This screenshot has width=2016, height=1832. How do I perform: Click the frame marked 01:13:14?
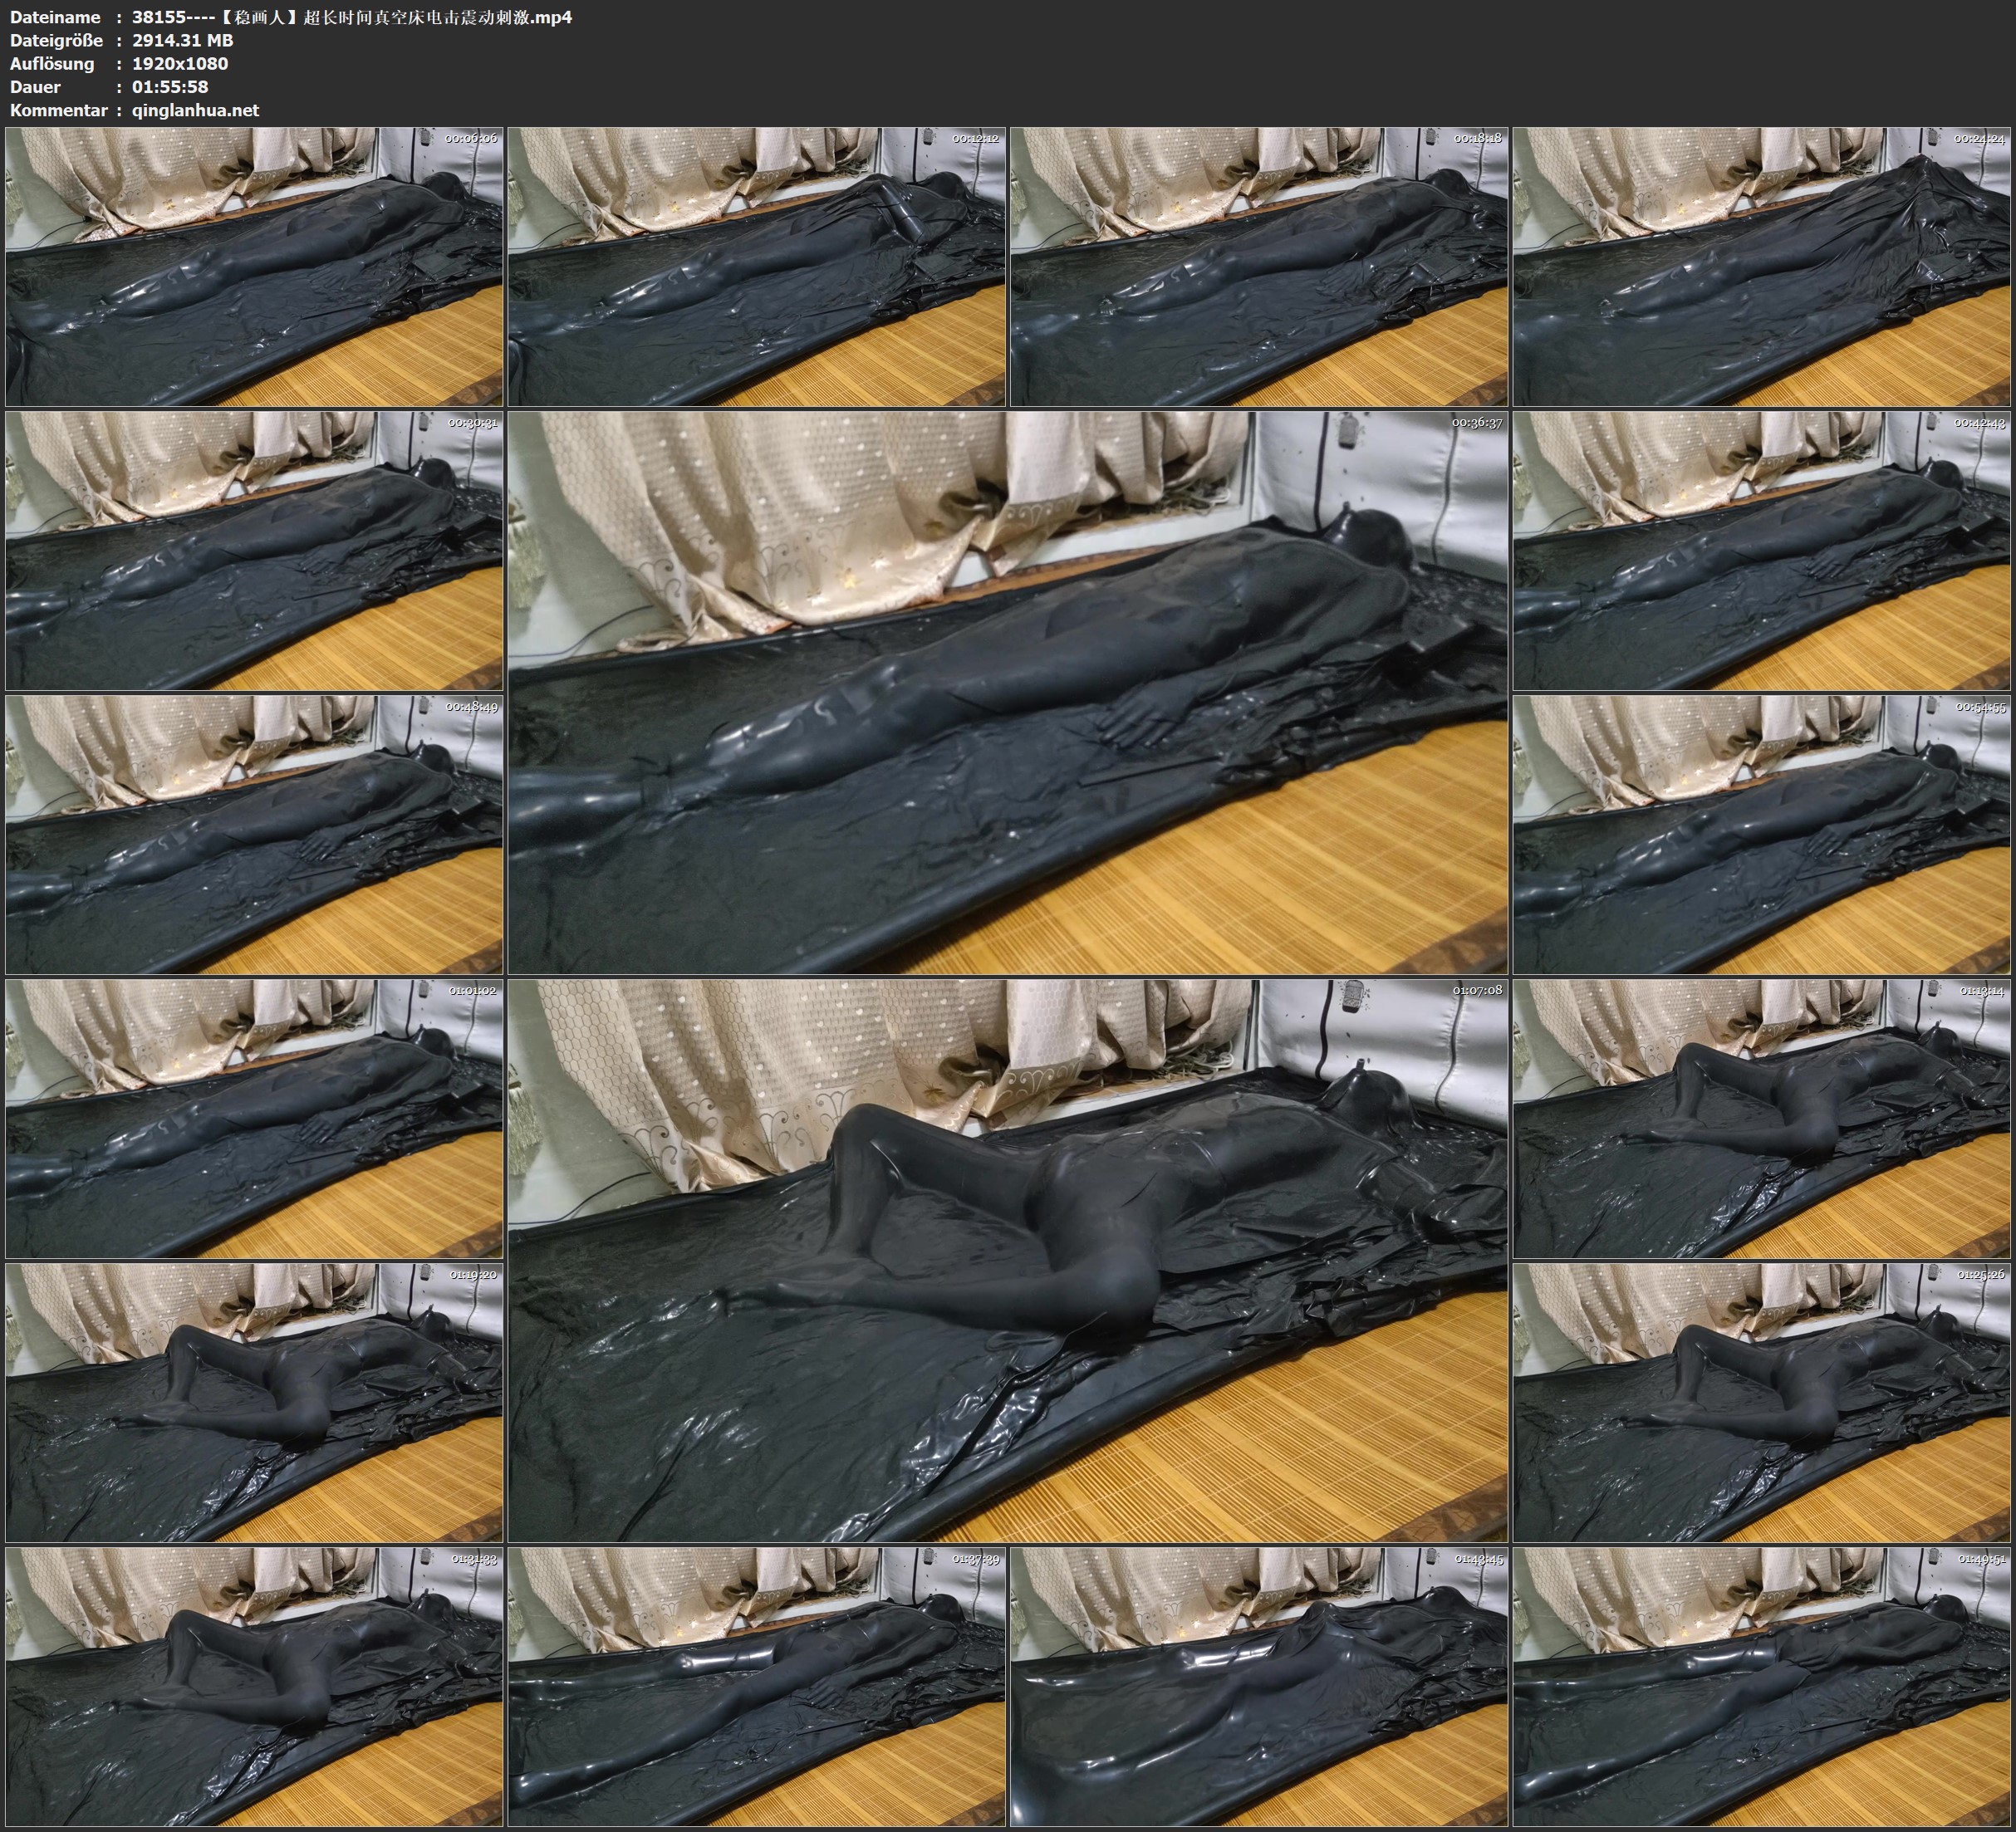tap(1762, 1118)
